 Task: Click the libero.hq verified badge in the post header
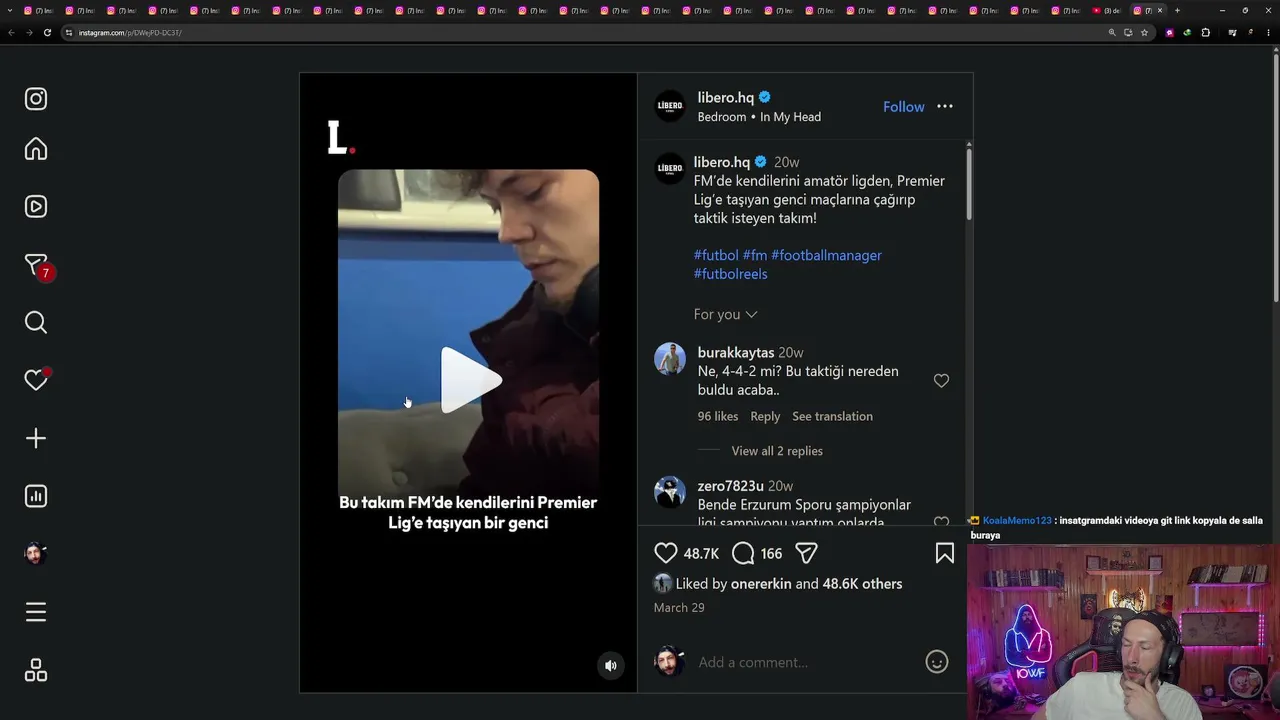click(765, 97)
